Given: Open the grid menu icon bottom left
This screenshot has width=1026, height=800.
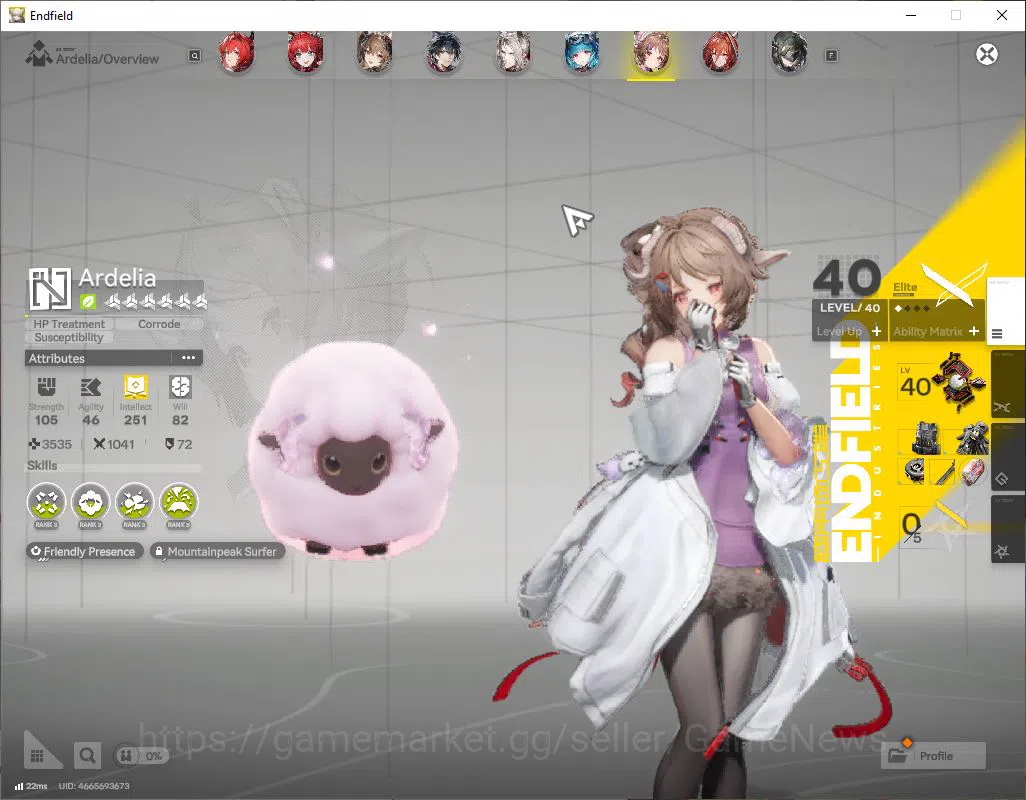Looking at the screenshot, I should tap(37, 756).
